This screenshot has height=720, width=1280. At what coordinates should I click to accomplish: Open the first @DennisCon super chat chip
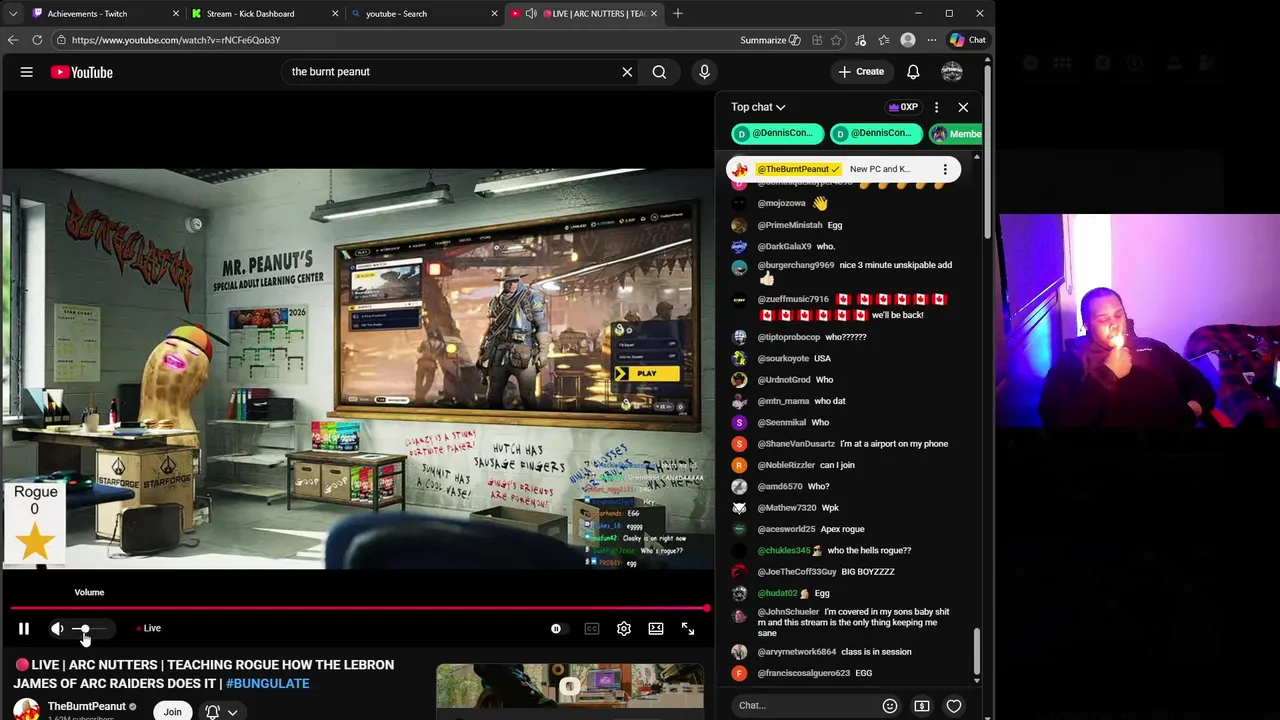pos(777,133)
